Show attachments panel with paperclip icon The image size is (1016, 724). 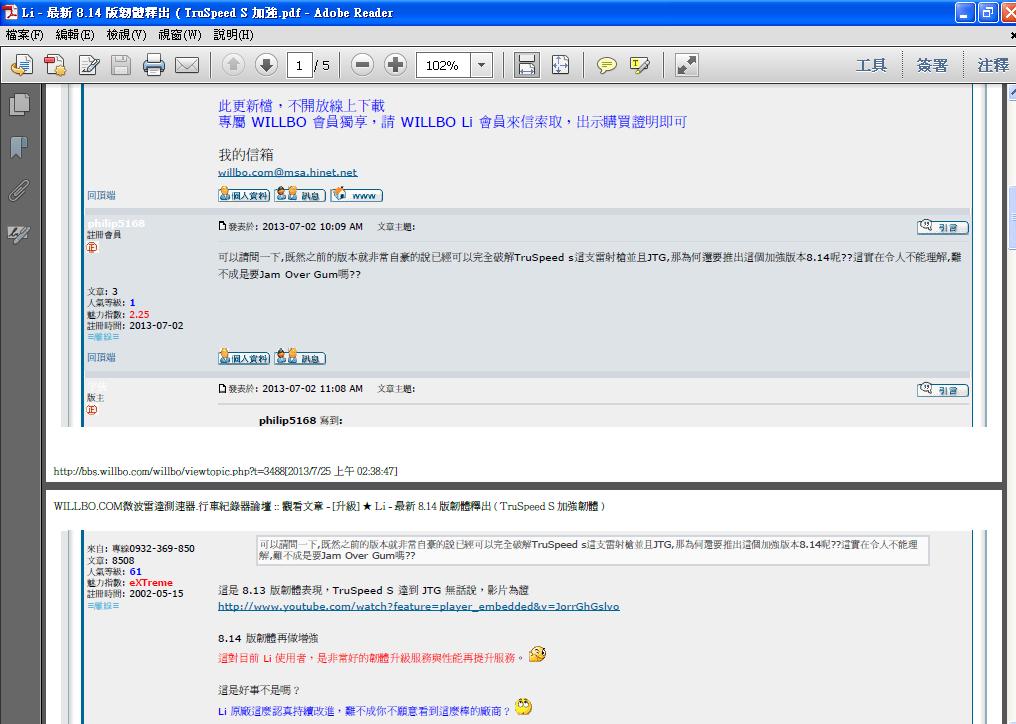click(x=19, y=191)
